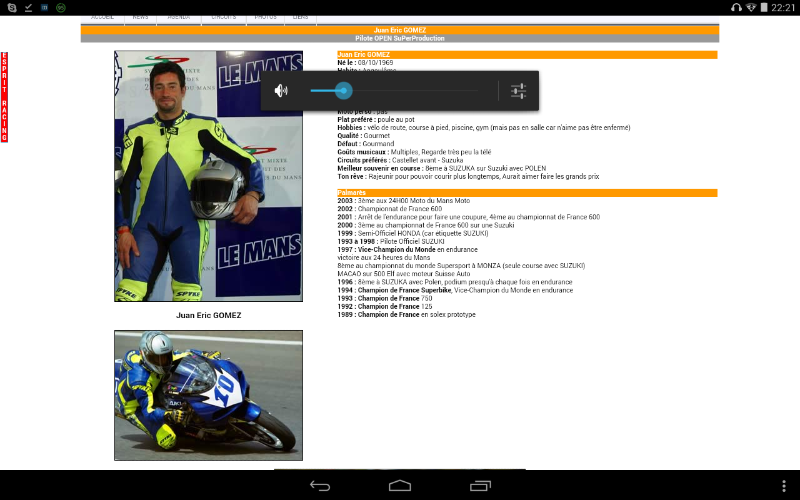Click the Hobbies line
The width and height of the screenshot is (800, 500).
coord(484,128)
